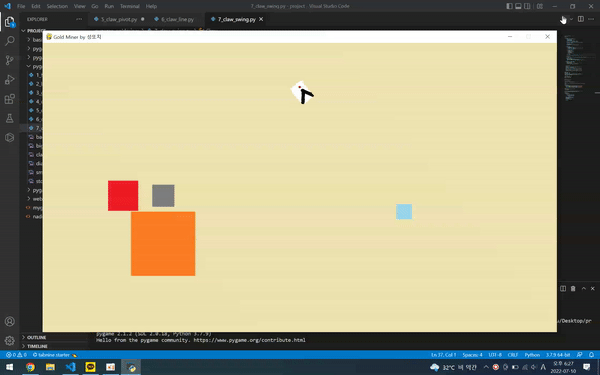Viewport: 600px width, 375px height.
Task: Switch to the 5_claw_pivot.py tab
Action: pos(119,19)
